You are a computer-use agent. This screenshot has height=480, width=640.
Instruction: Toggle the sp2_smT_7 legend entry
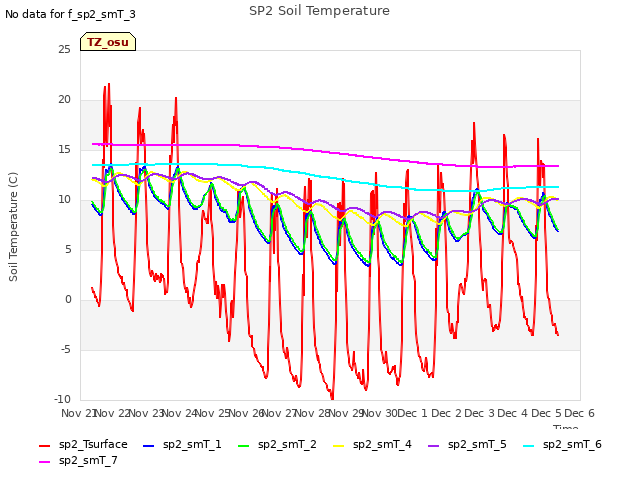78,460
